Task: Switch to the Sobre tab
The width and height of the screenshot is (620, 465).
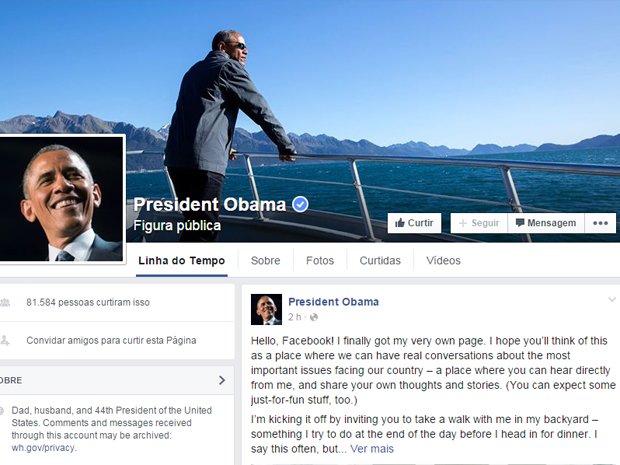Action: (x=265, y=261)
